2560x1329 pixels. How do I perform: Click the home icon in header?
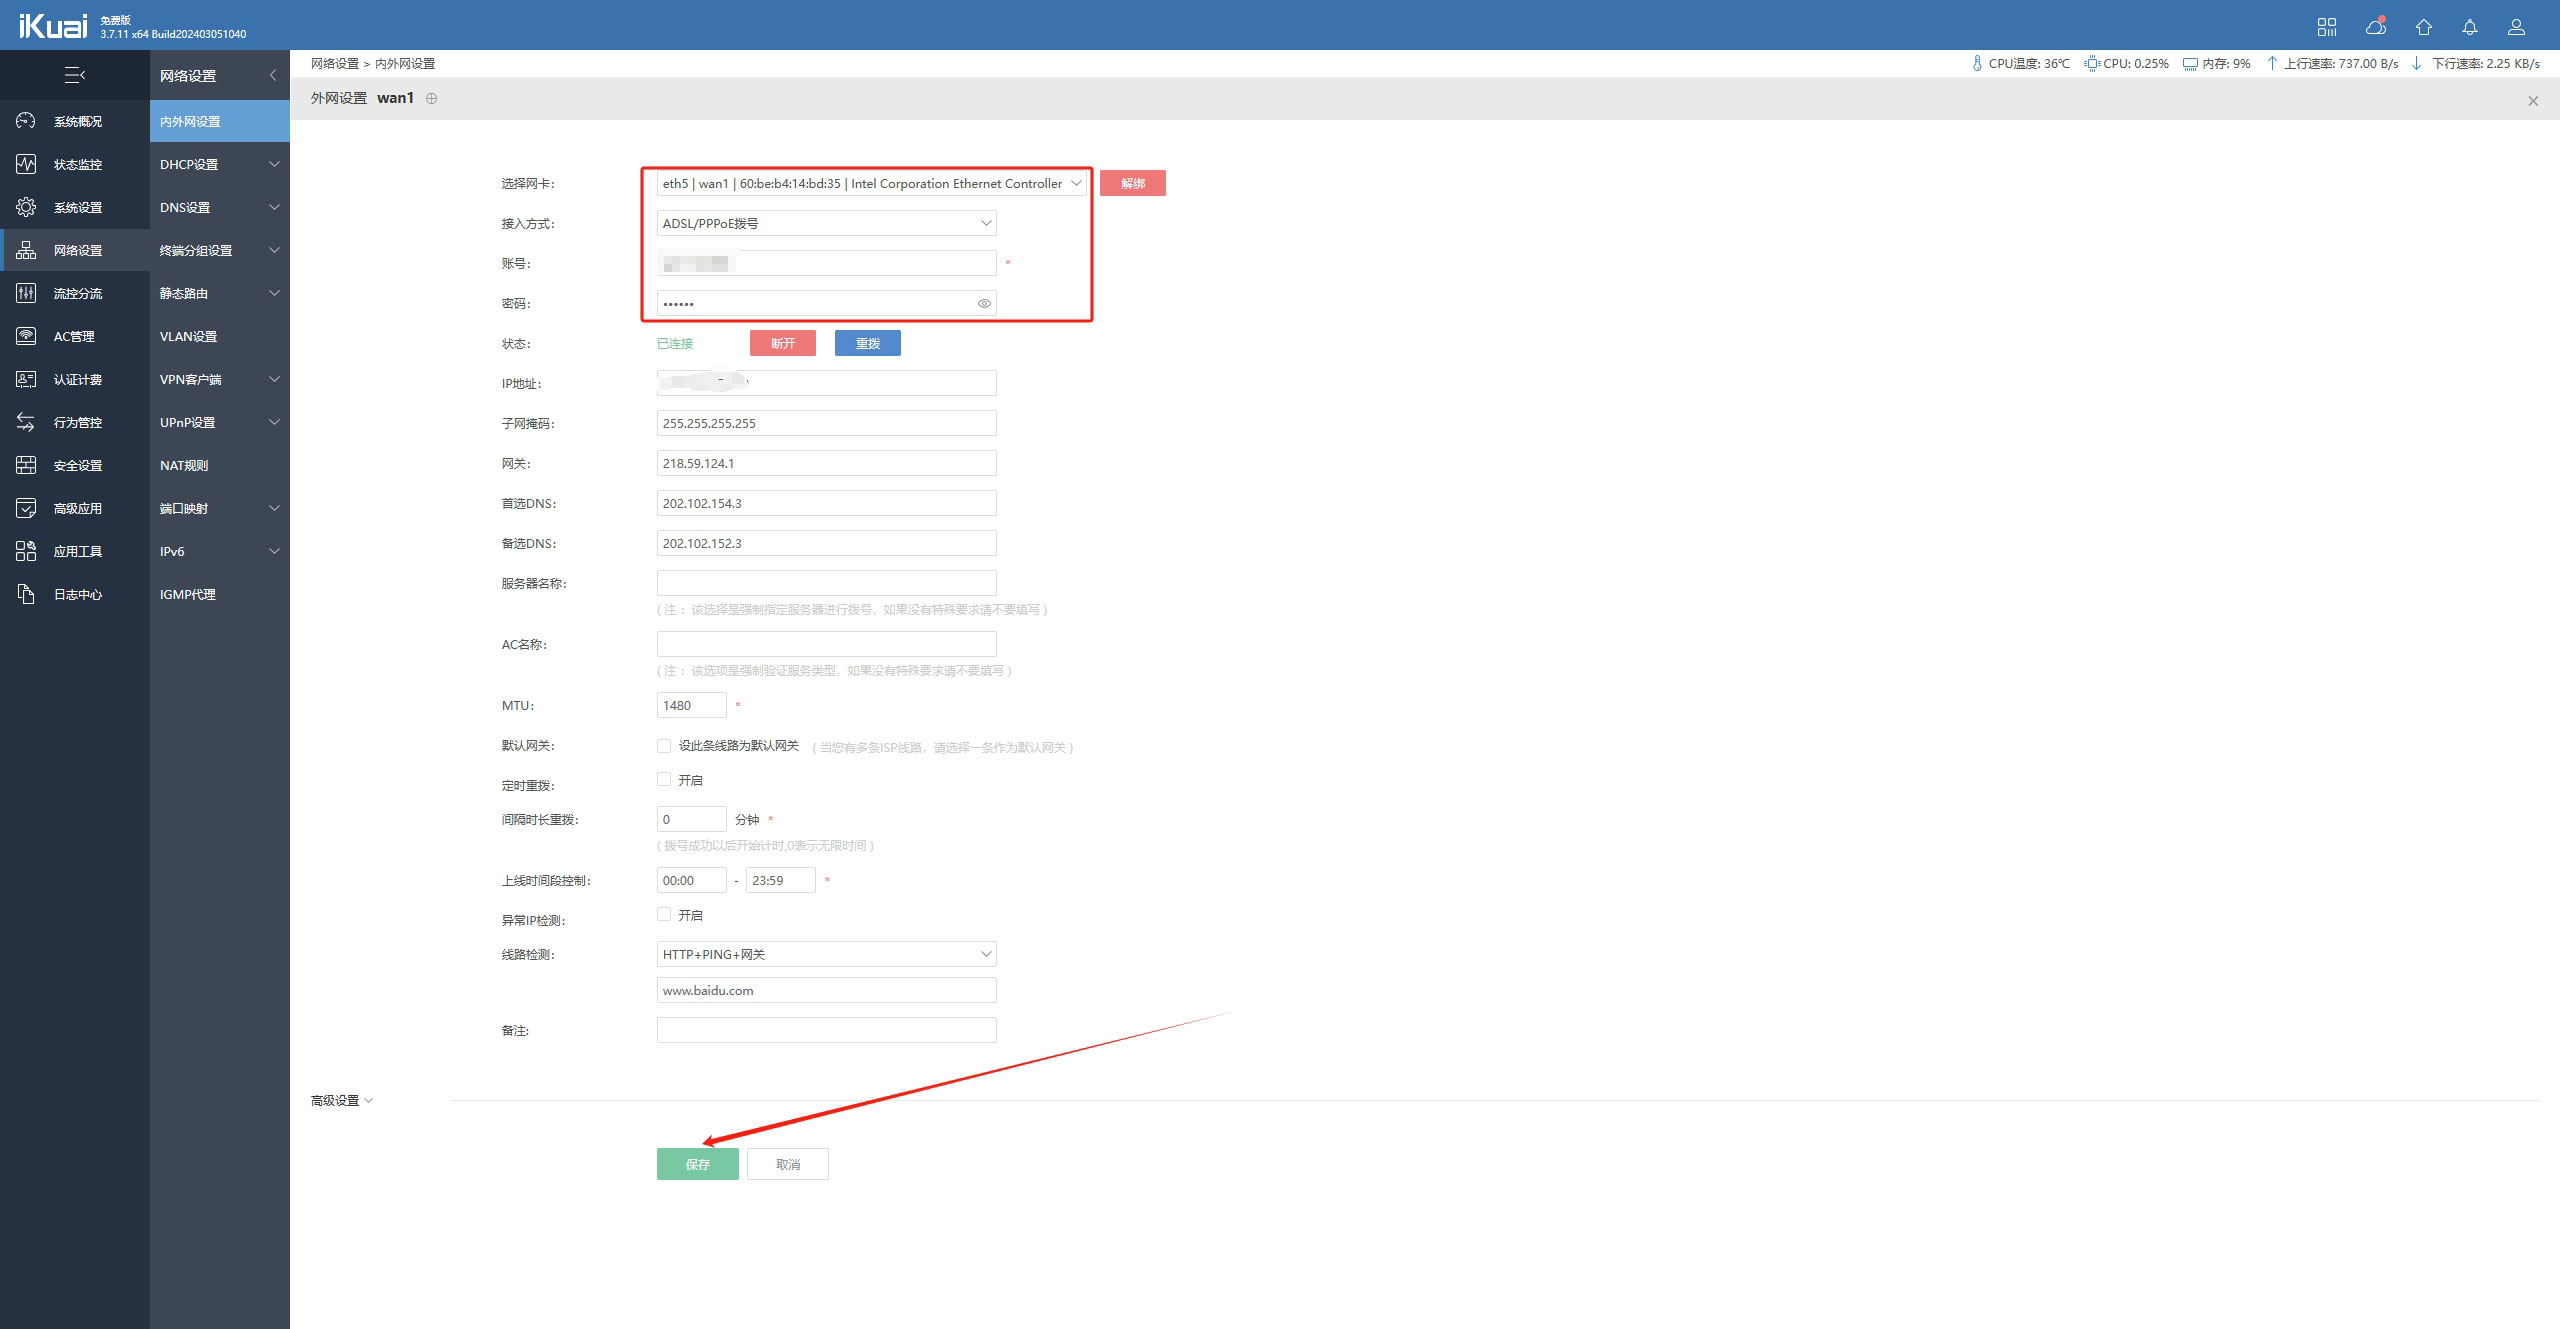click(x=2423, y=27)
